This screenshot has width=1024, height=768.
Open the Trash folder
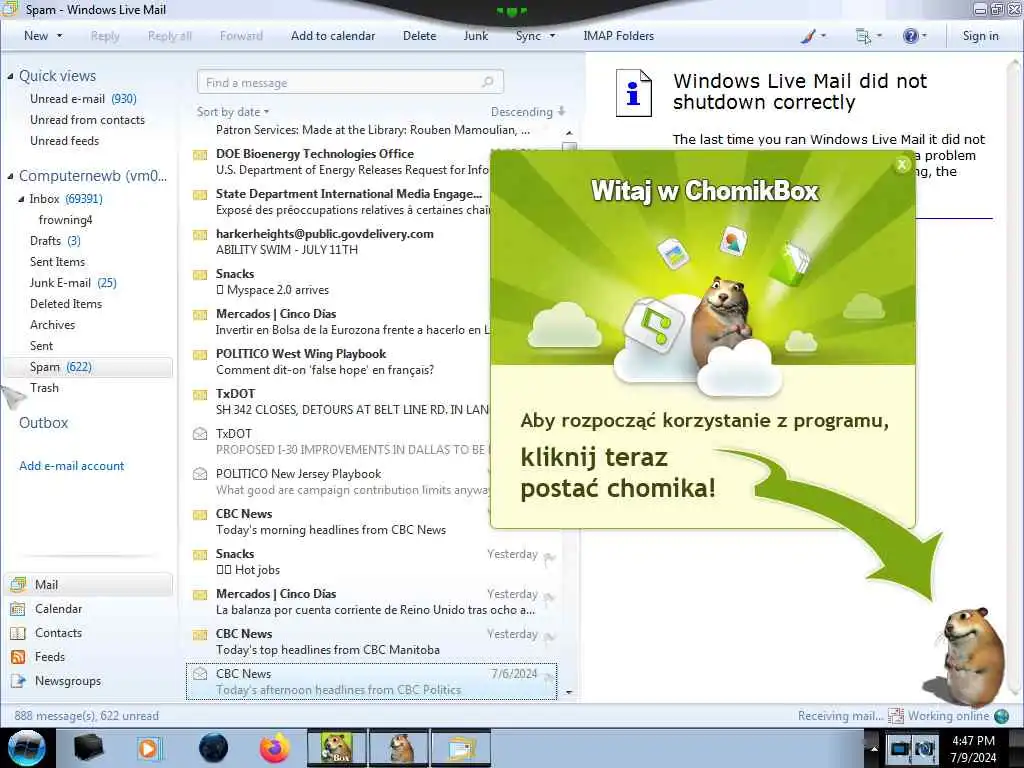44,387
